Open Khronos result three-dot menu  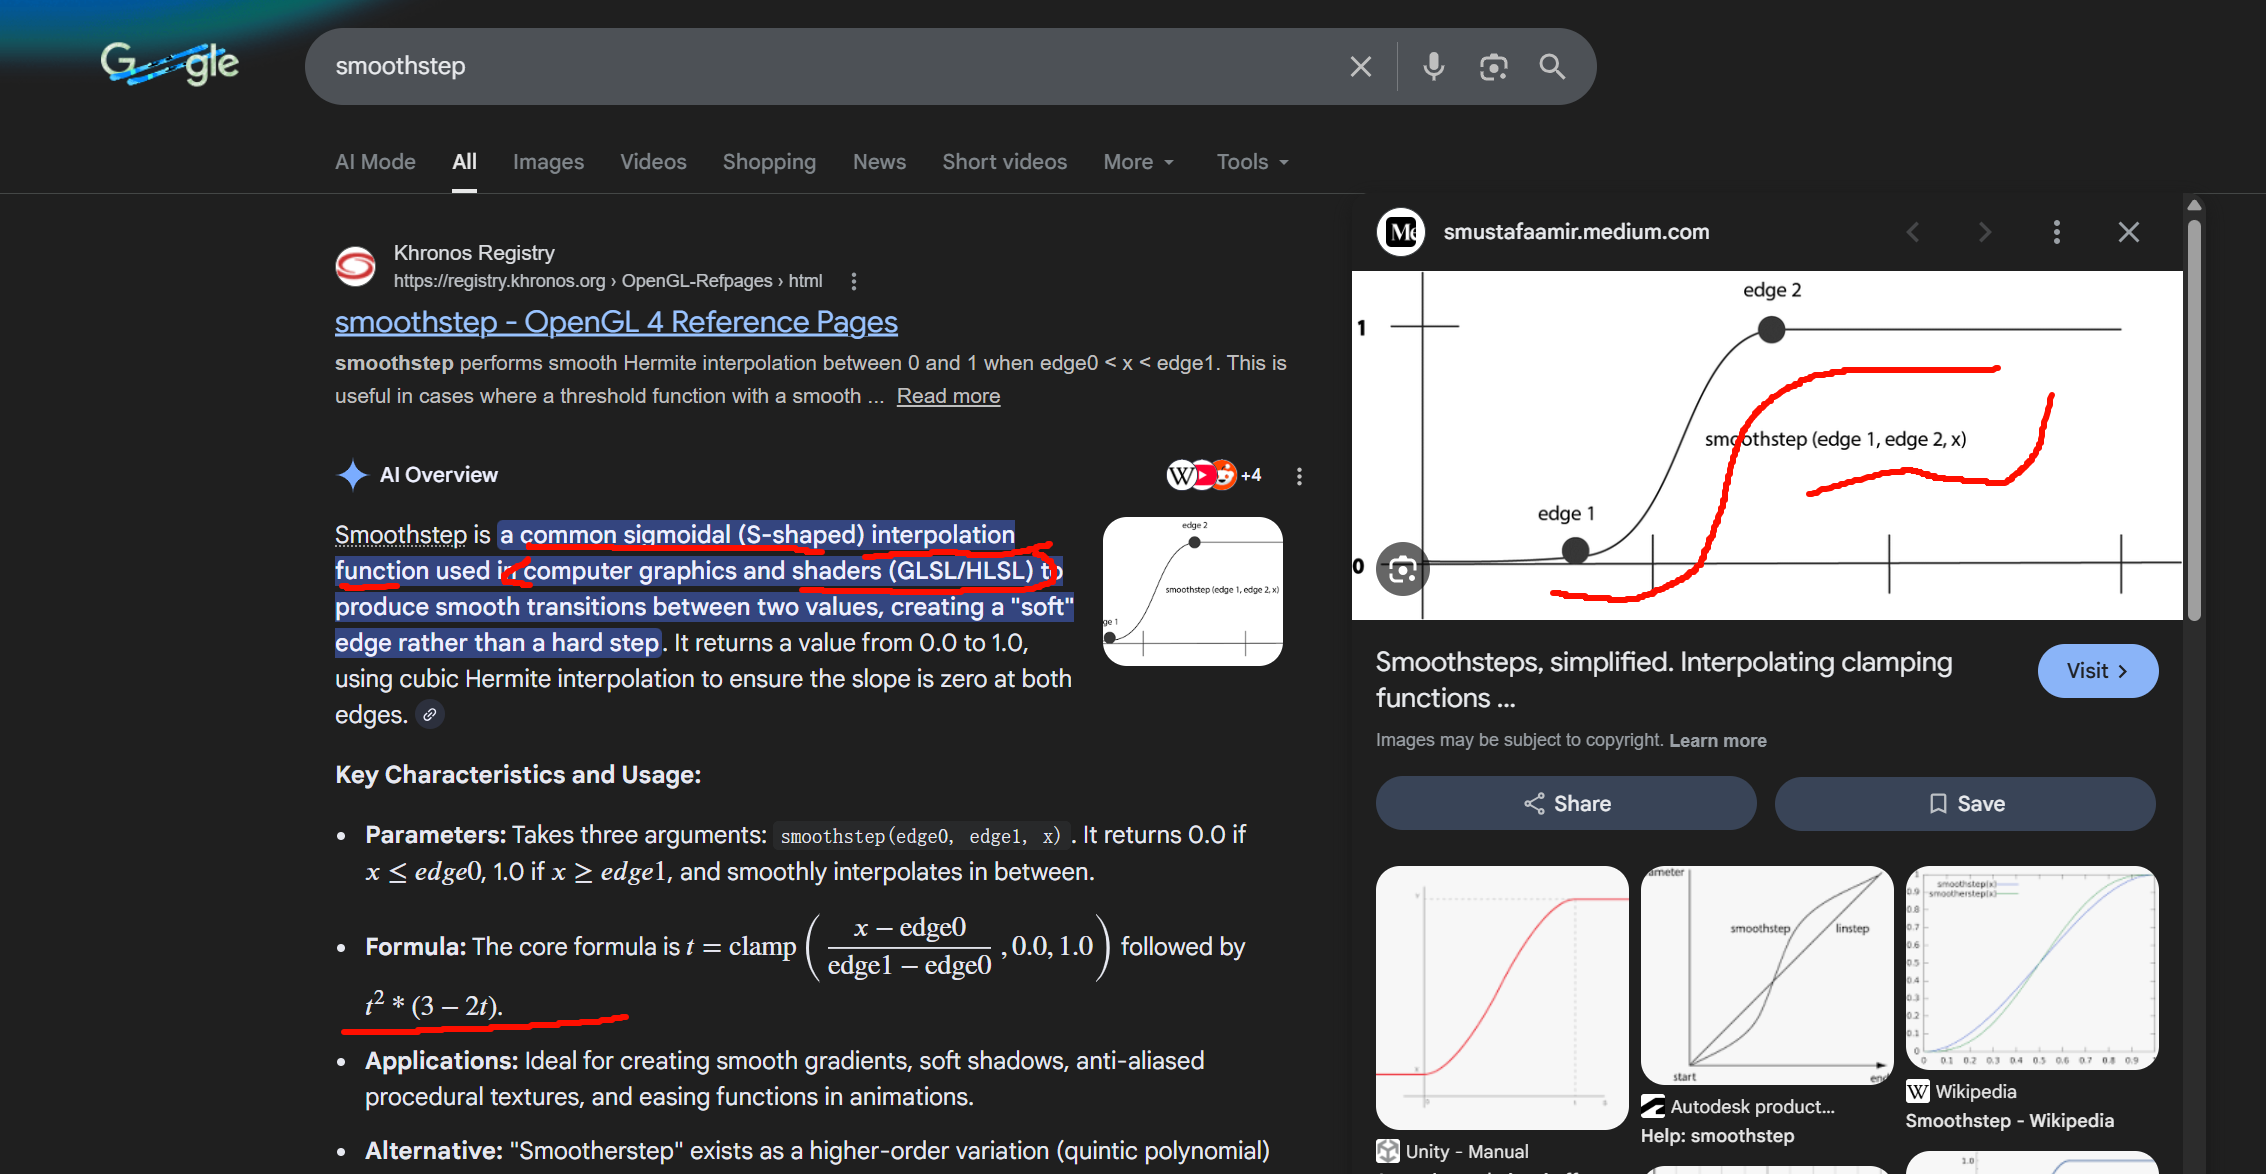[853, 281]
